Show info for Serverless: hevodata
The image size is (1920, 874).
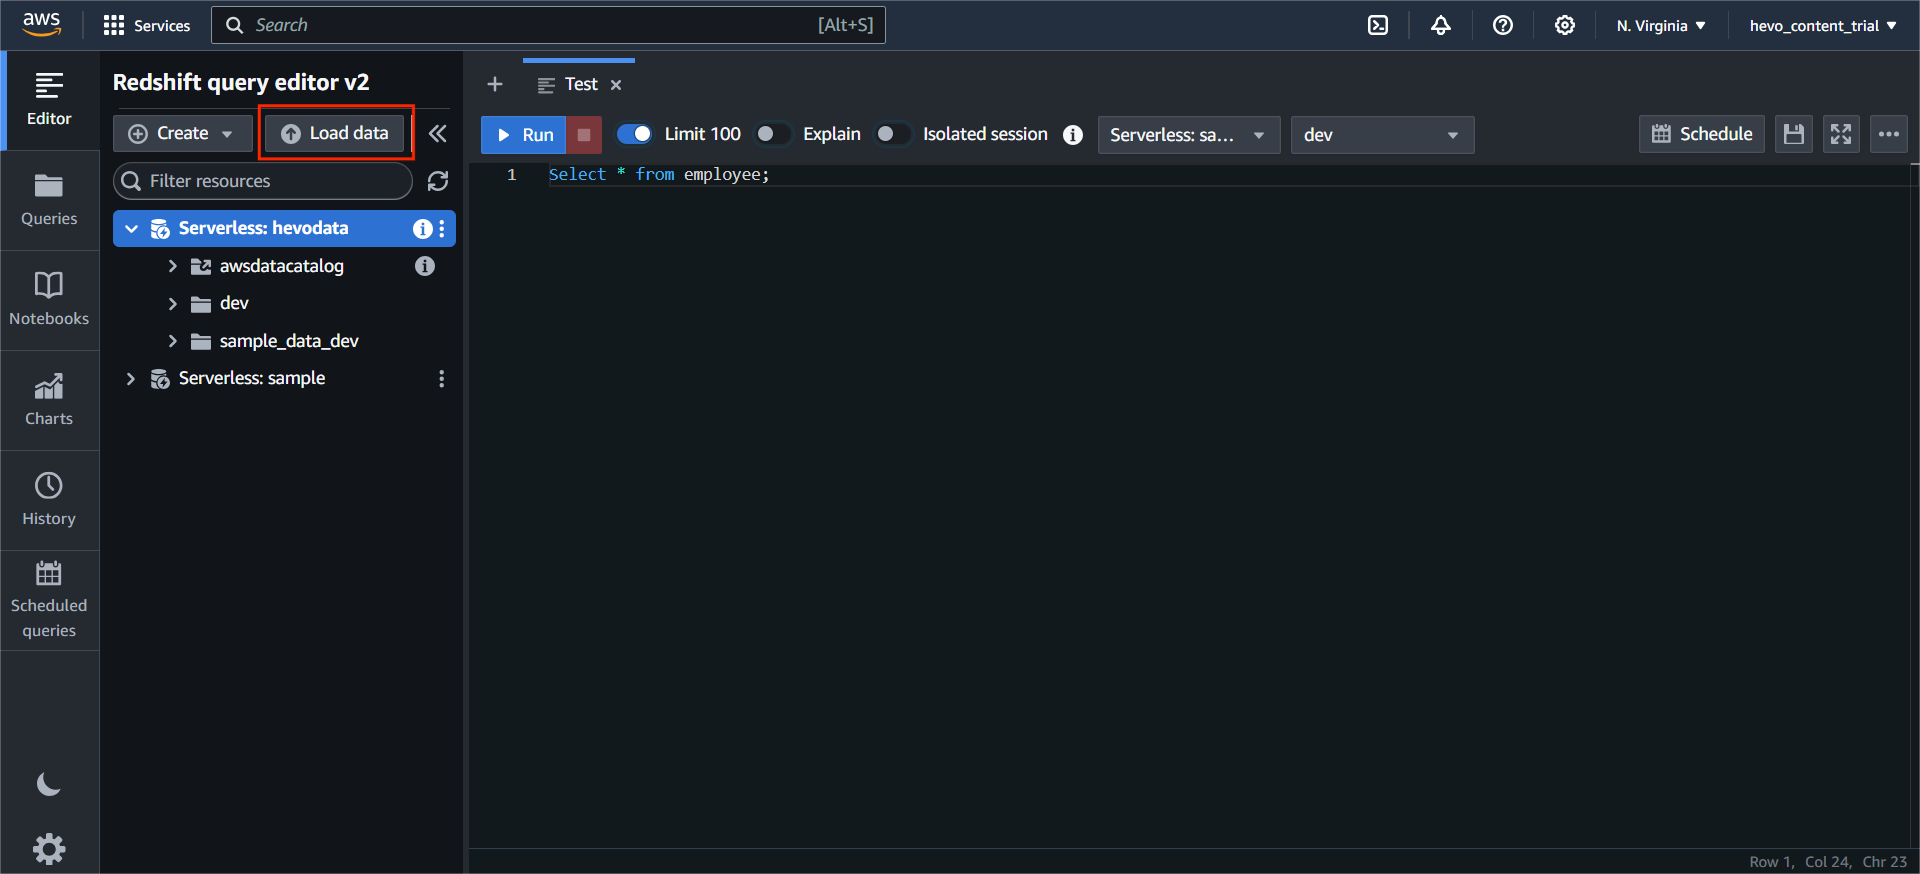coord(422,229)
